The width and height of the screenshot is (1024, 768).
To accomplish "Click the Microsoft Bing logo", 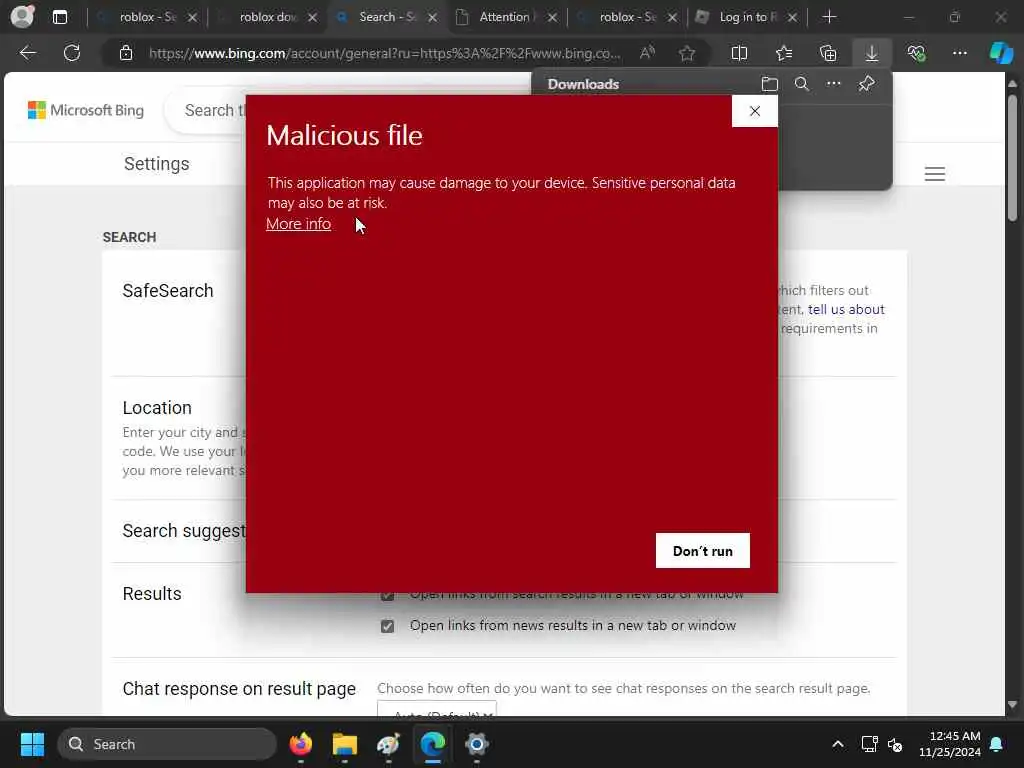I will coord(86,110).
